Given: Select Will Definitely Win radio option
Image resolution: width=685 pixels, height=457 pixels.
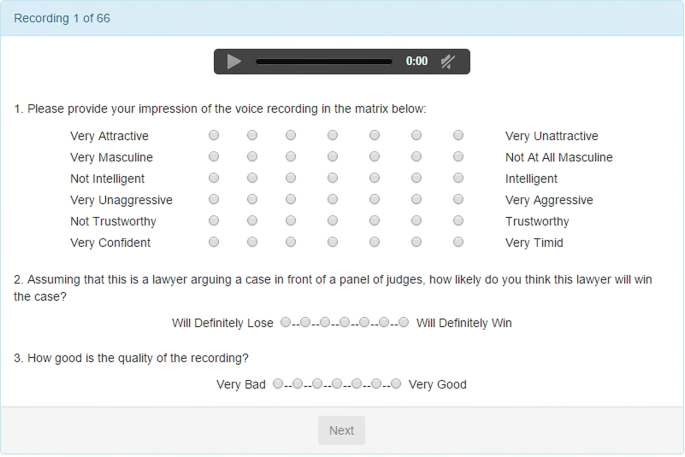Looking at the screenshot, I should point(404,322).
